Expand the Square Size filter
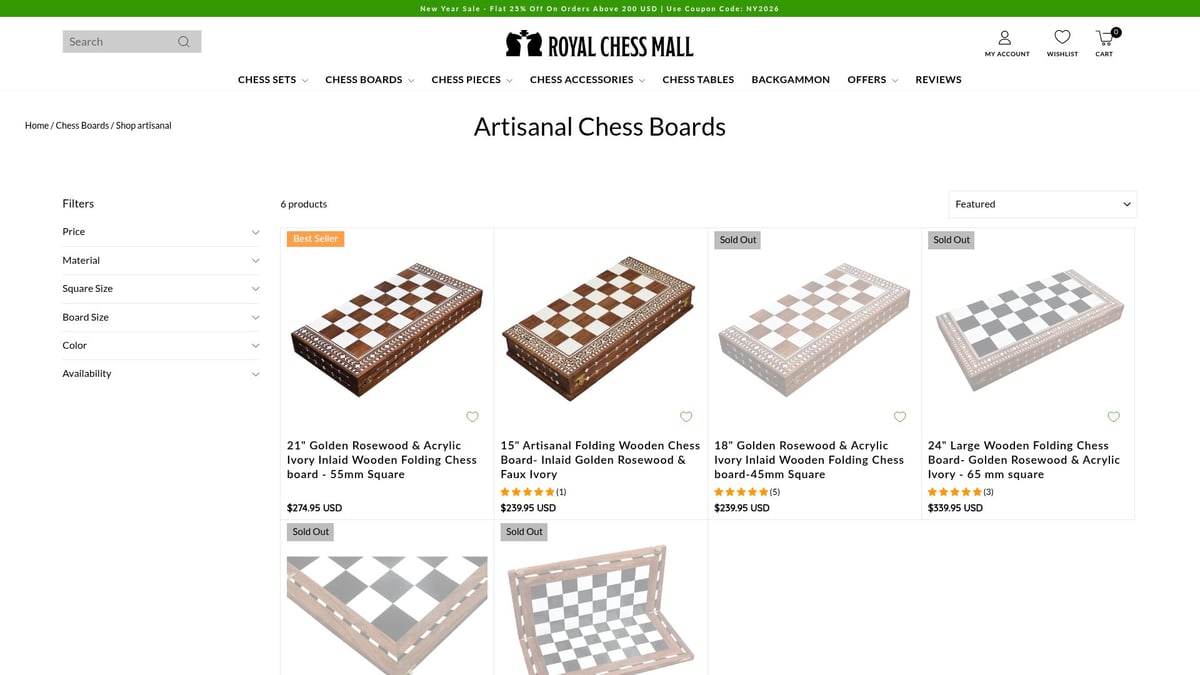Viewport: 1200px width, 675px height. (x=161, y=288)
